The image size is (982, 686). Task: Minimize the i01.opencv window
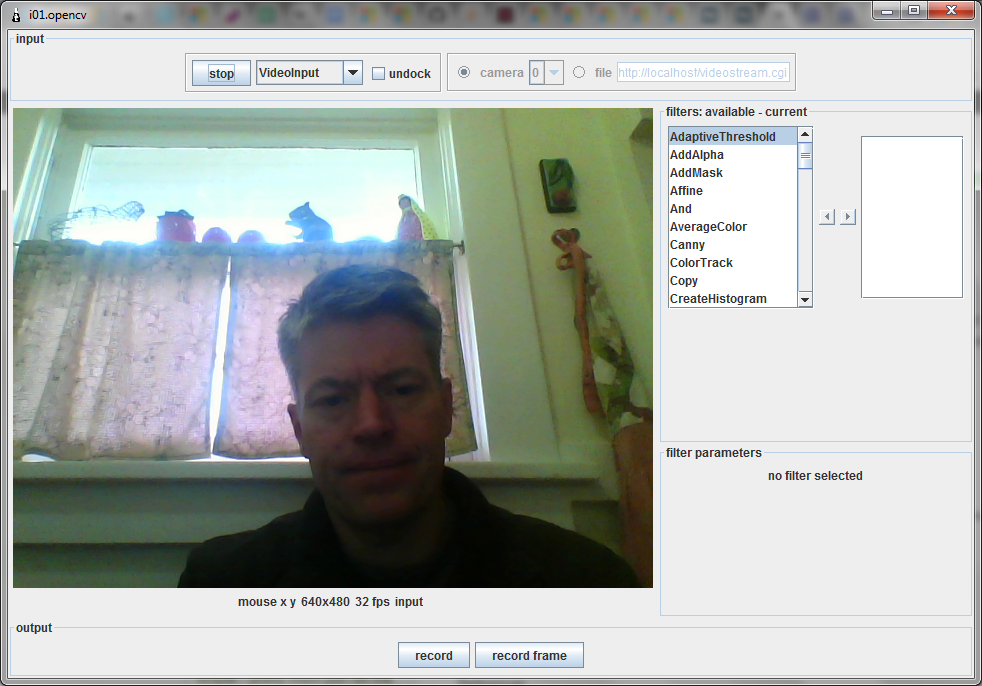point(887,10)
